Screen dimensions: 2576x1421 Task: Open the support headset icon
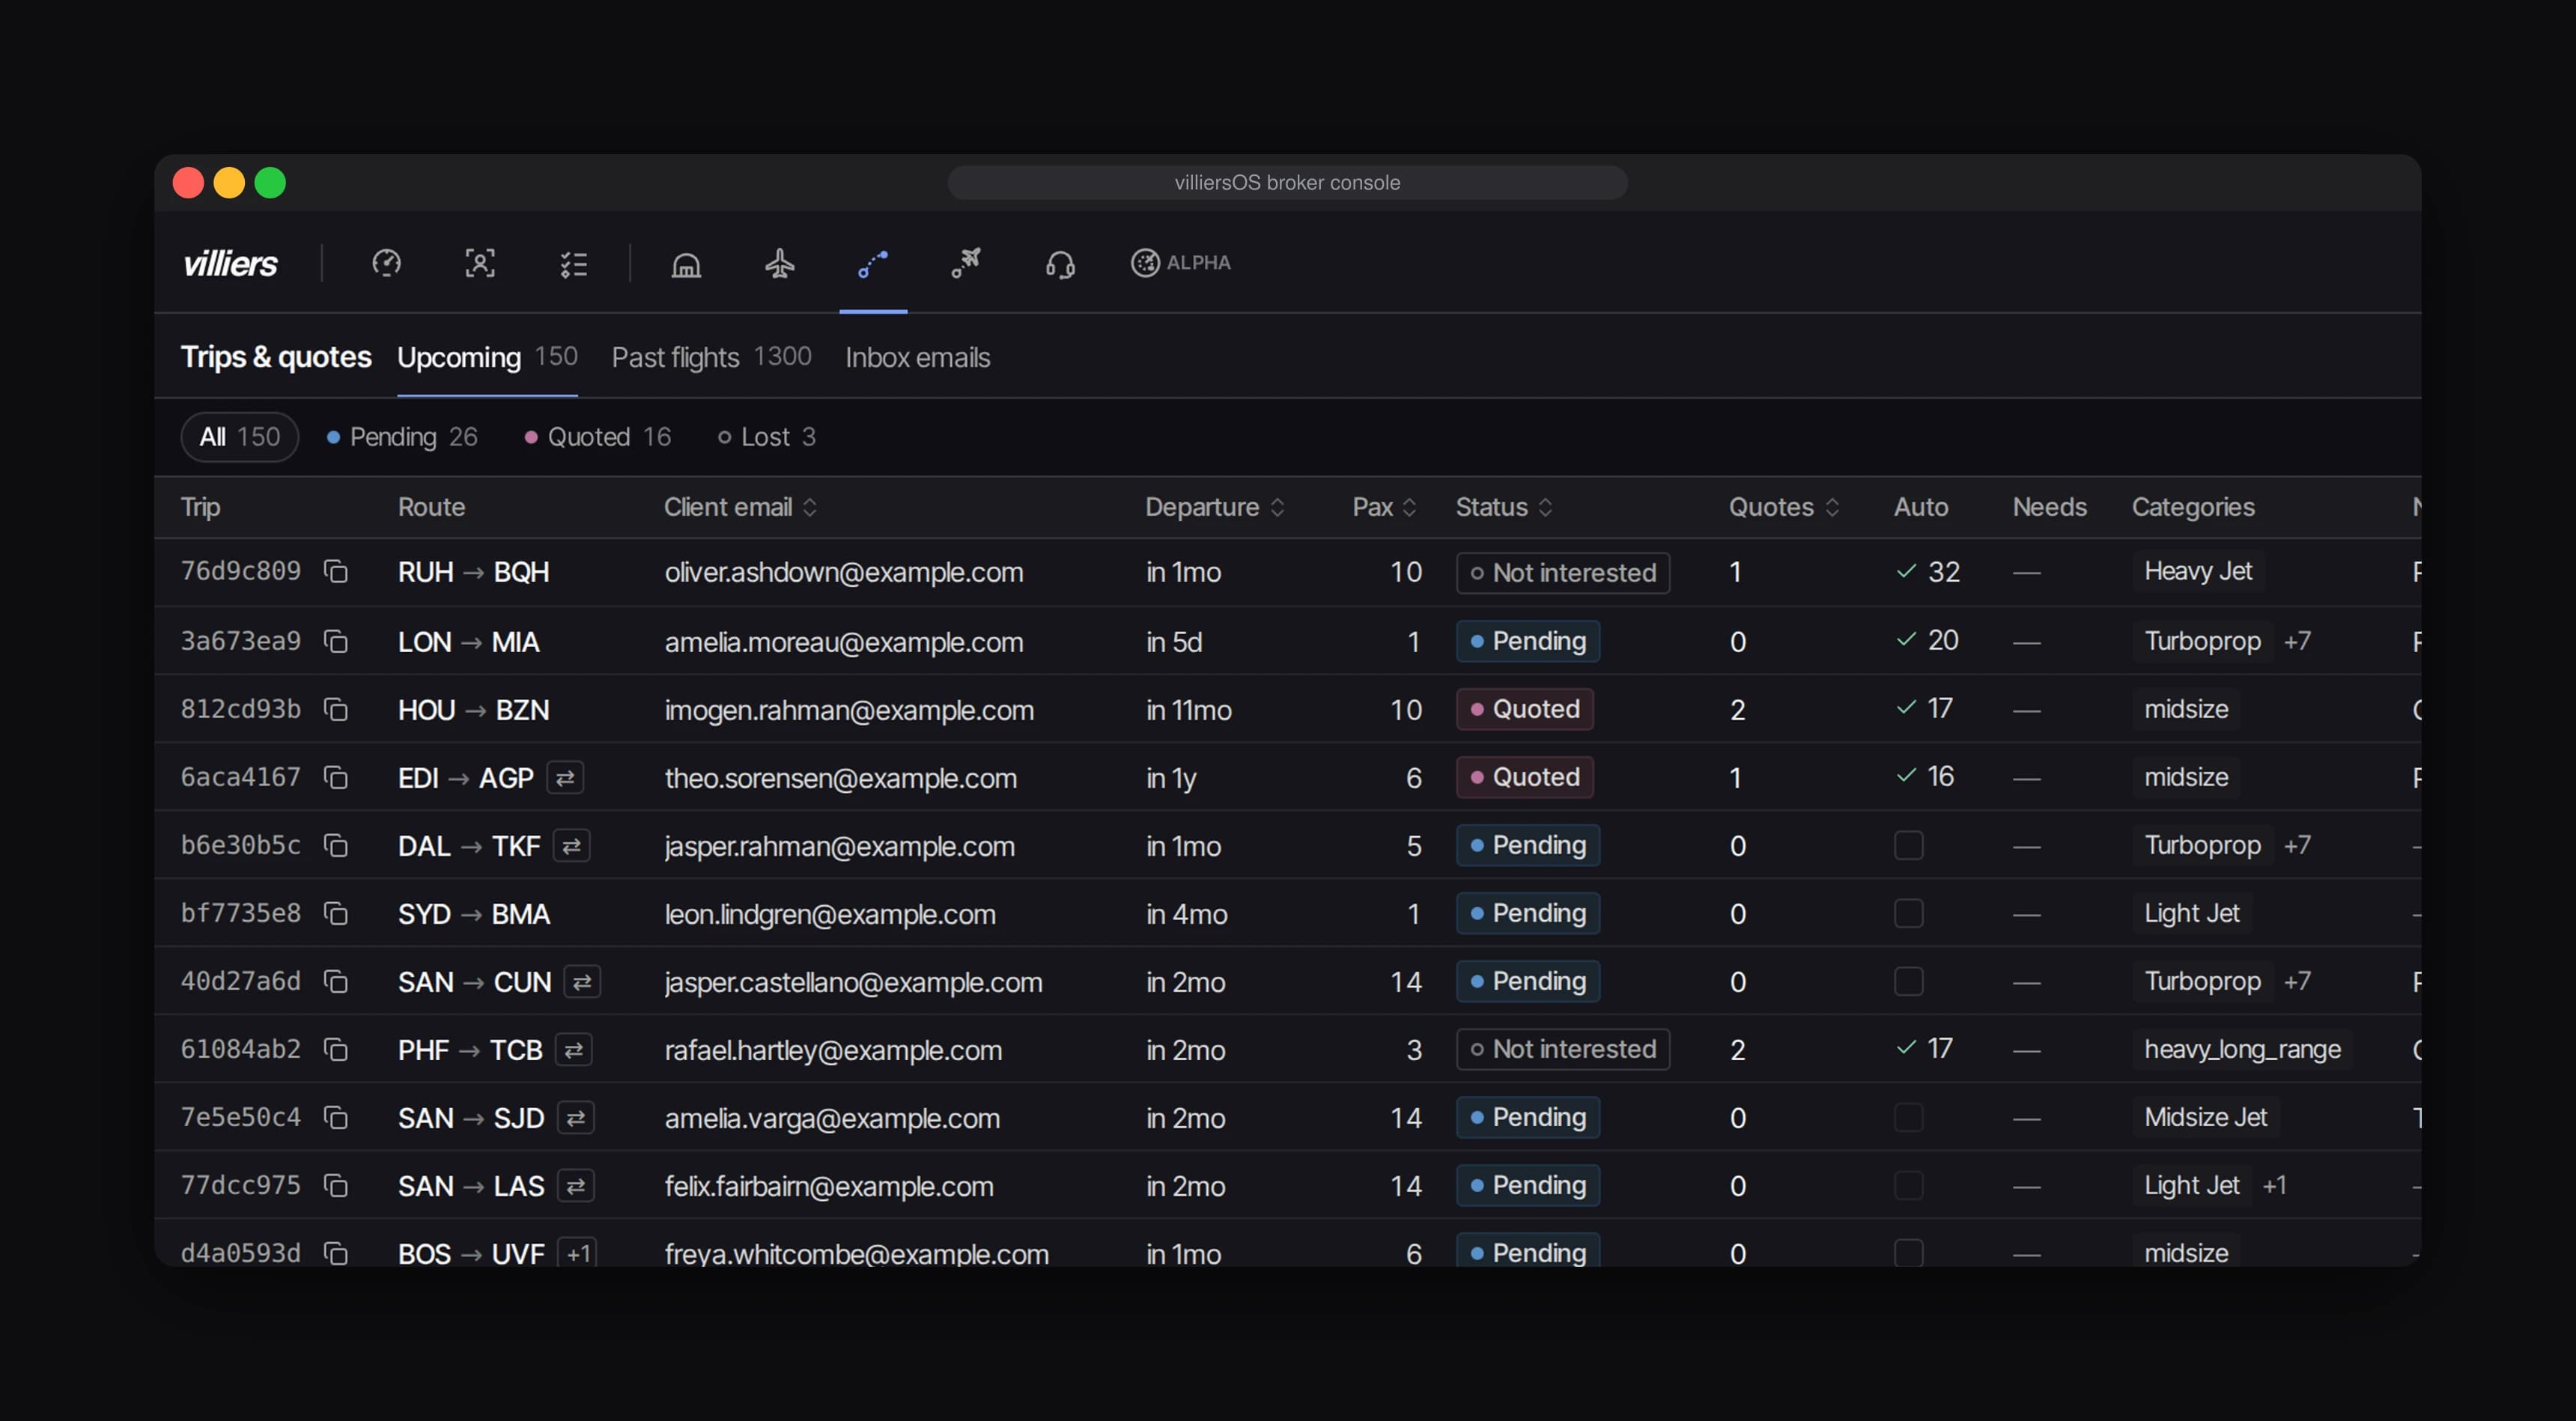(1060, 263)
